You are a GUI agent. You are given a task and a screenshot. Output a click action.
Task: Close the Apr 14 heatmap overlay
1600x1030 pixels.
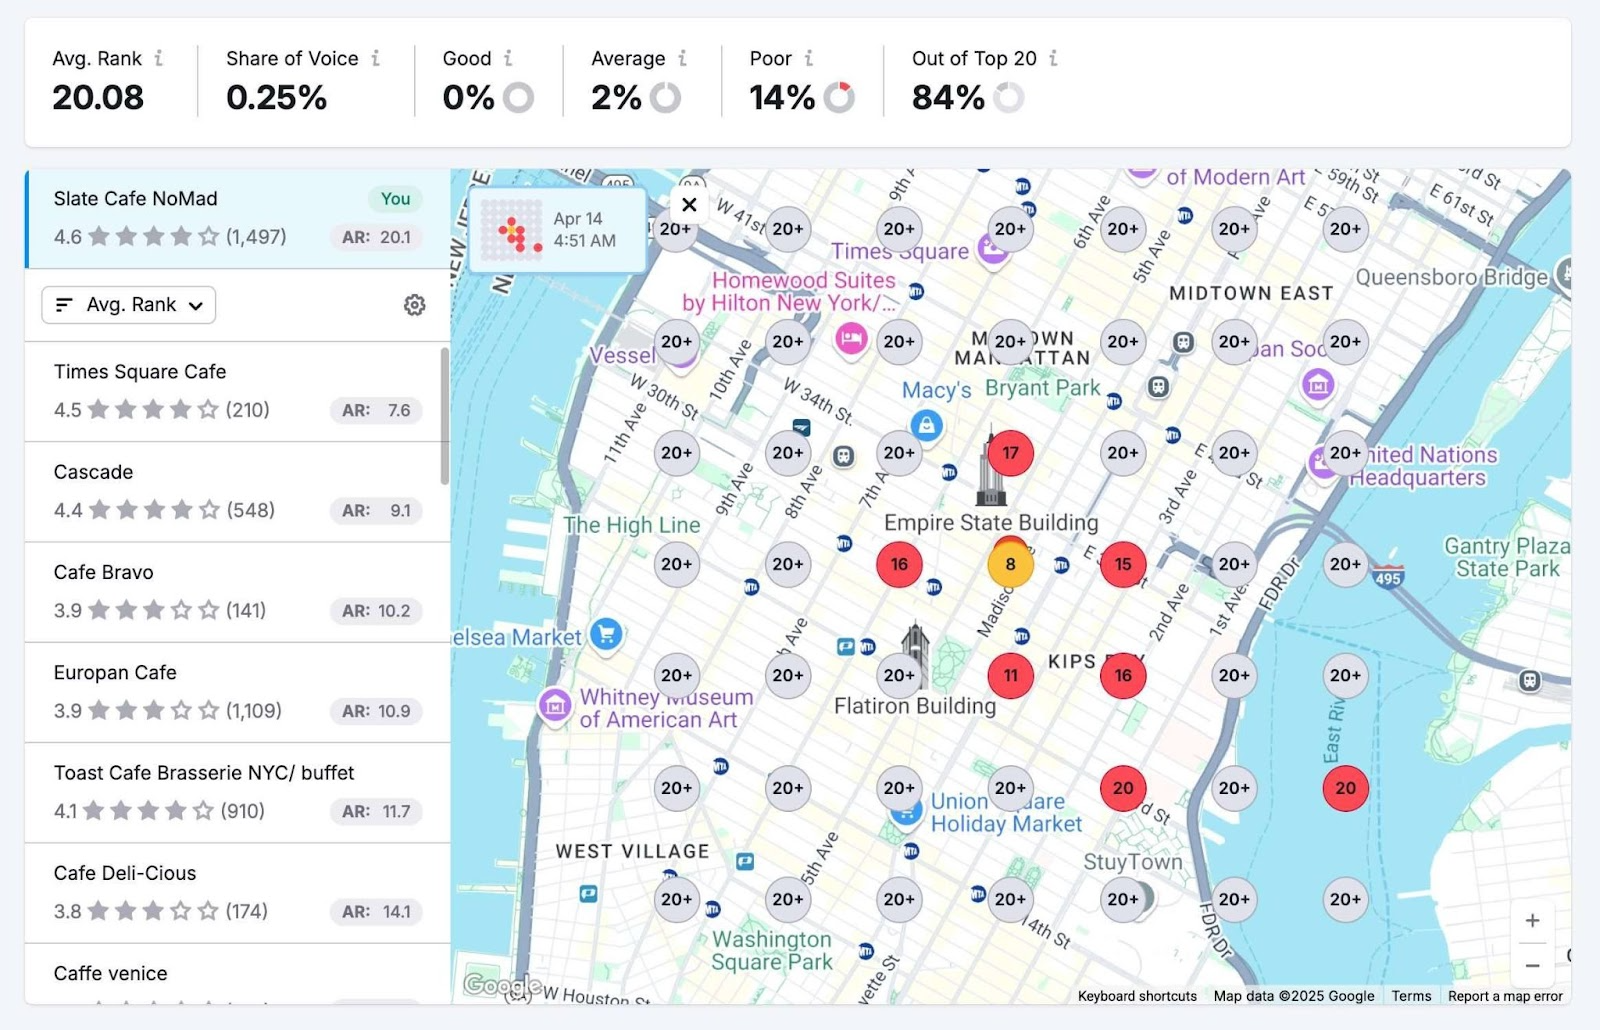click(689, 205)
